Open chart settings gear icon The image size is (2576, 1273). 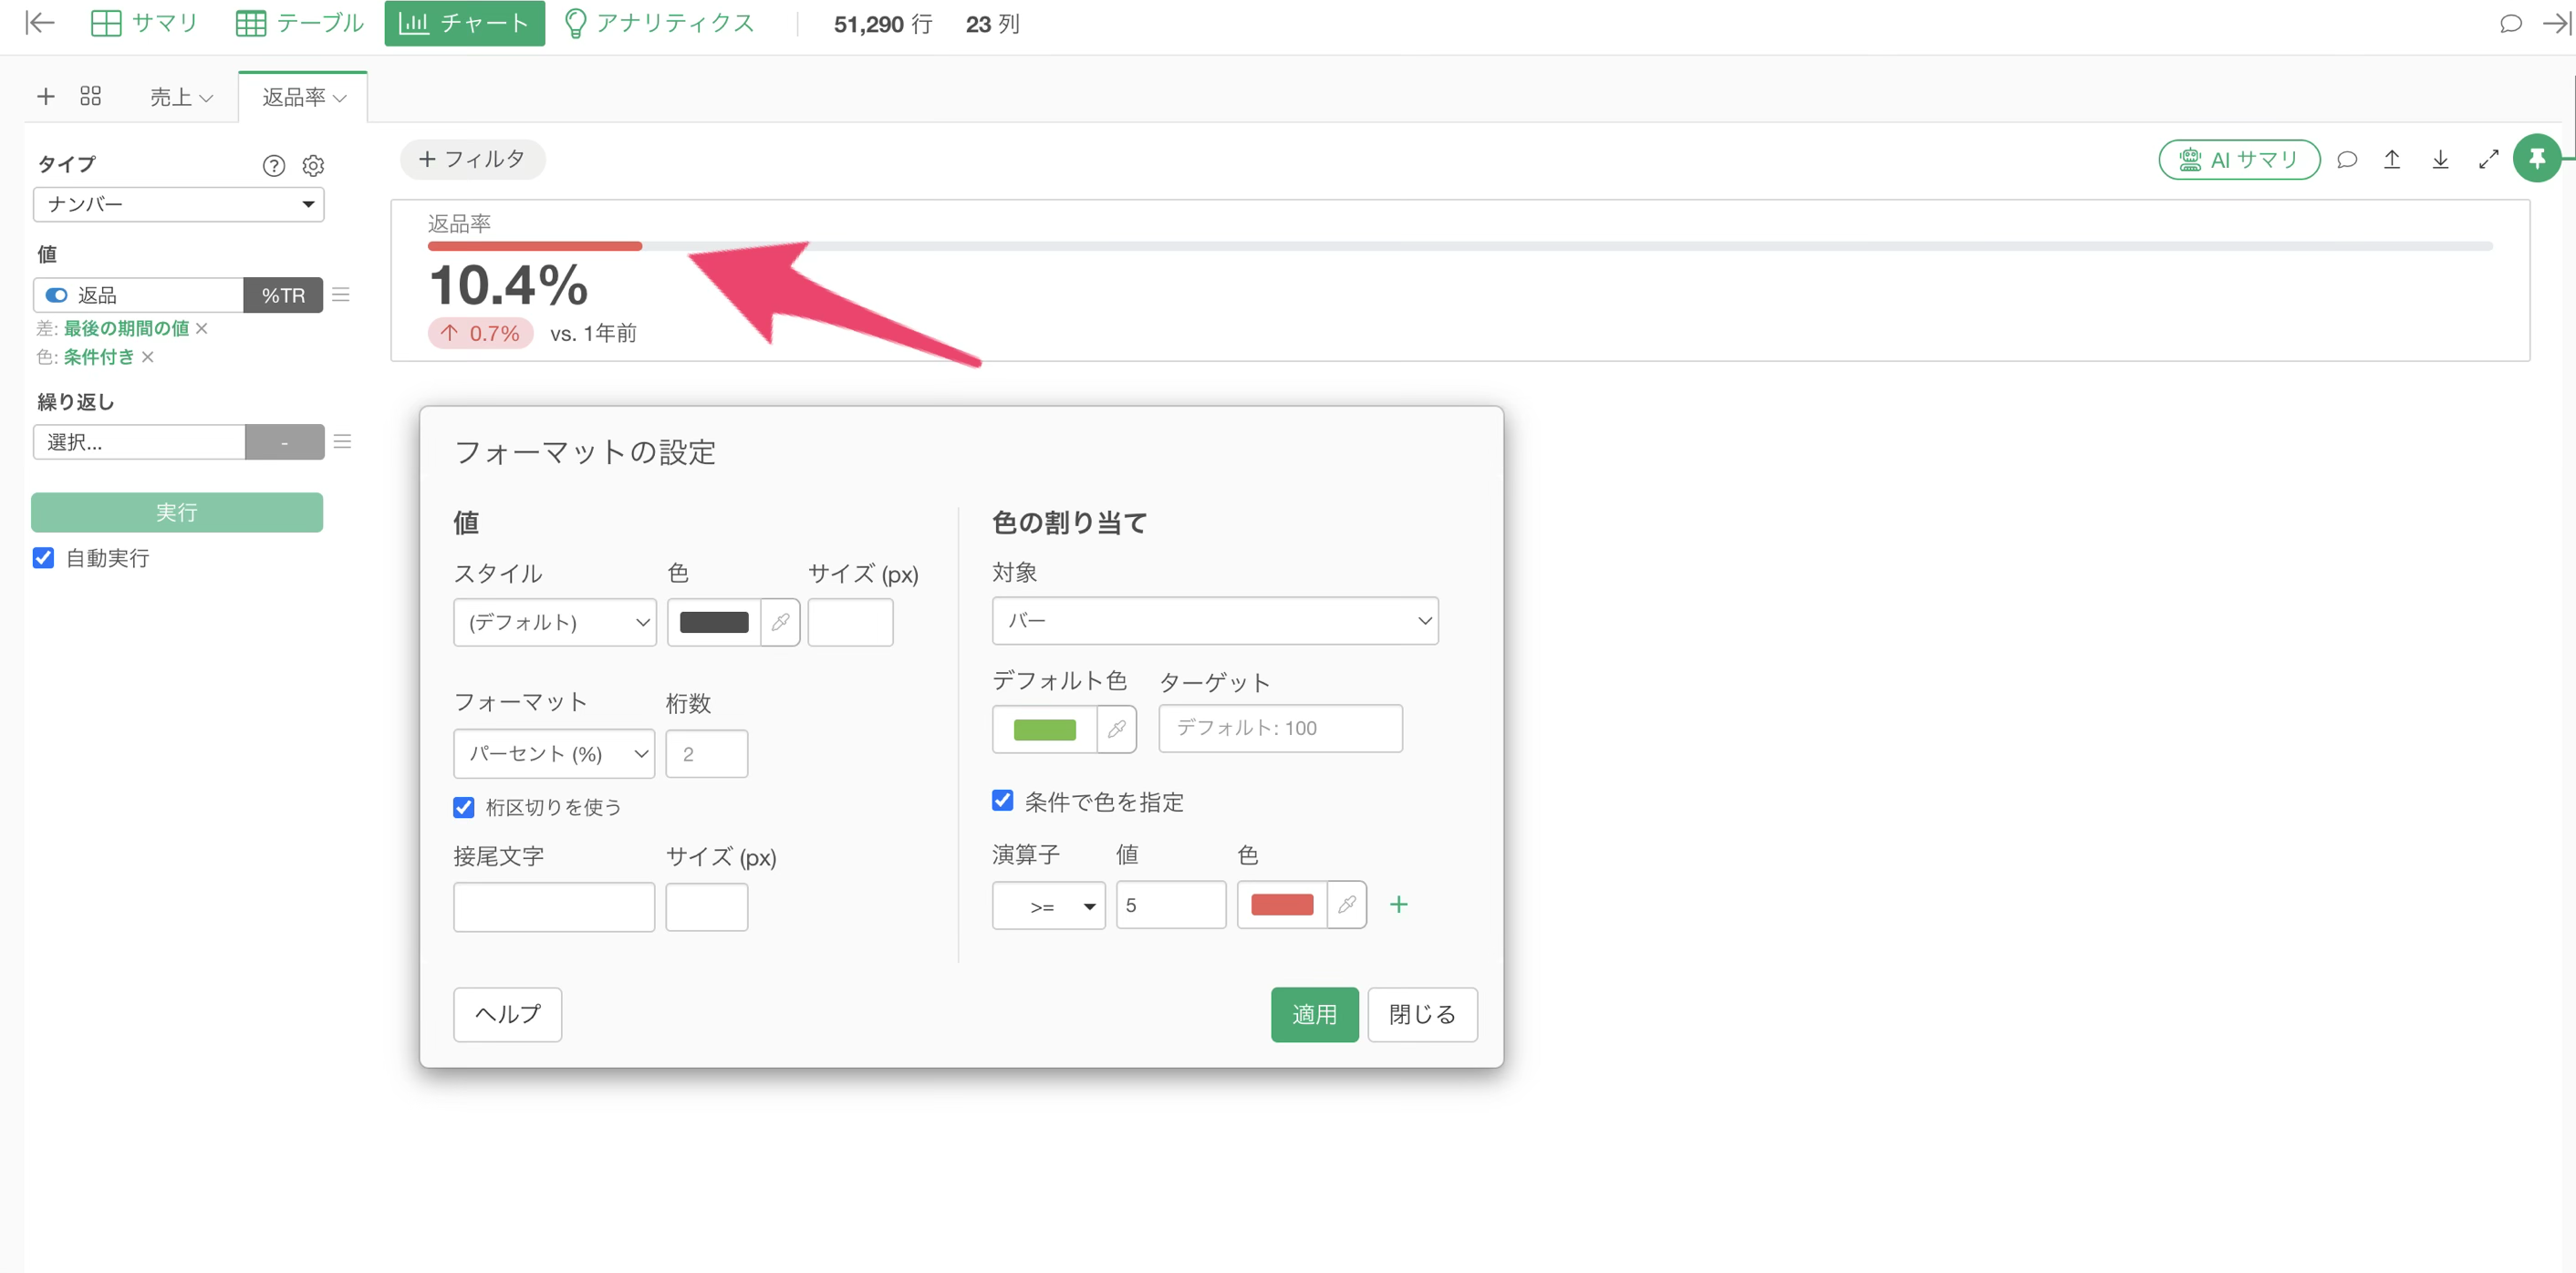313,166
